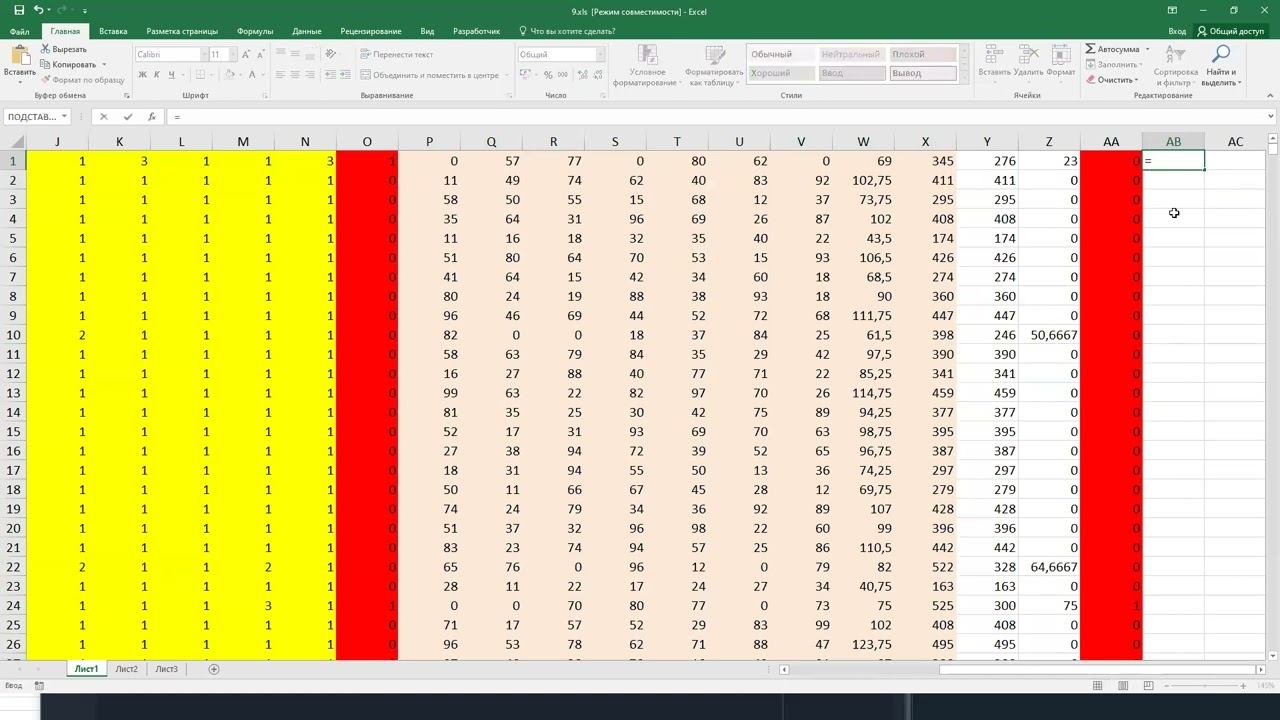
Task: Open Условное форматирование menu
Action: (x=647, y=64)
